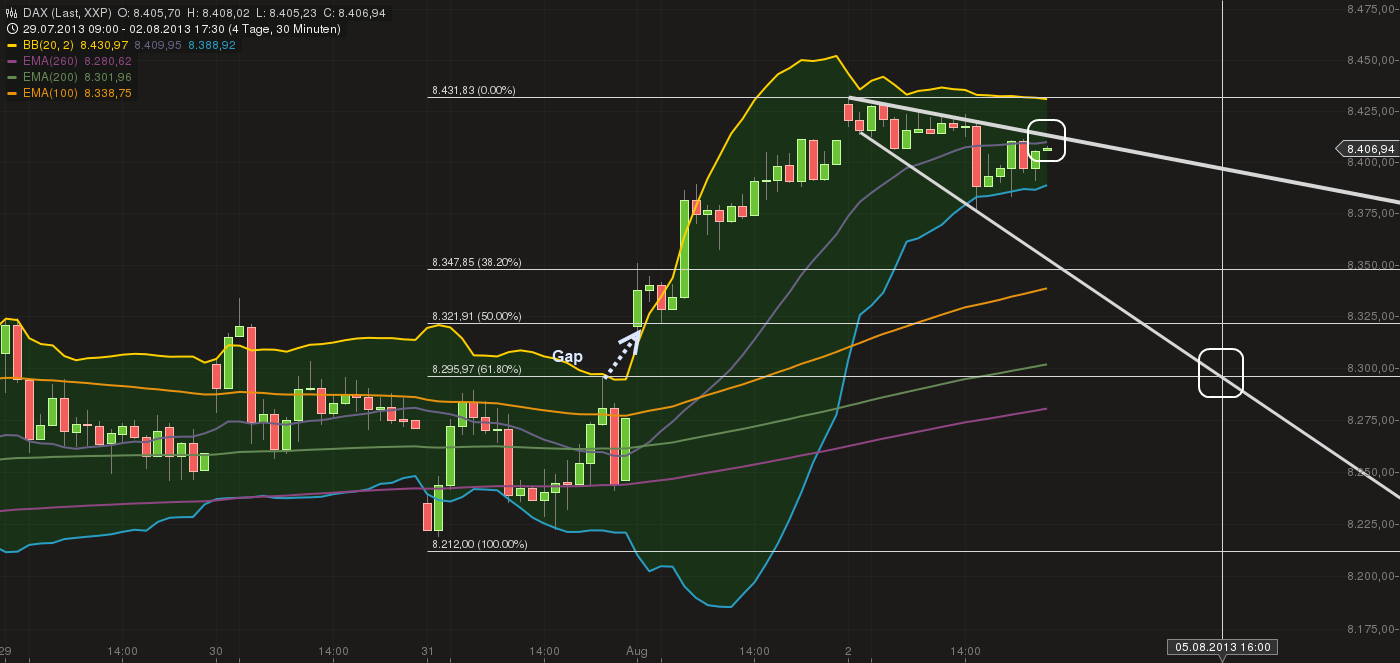Select the orange EMA(100) line marker

(14, 90)
